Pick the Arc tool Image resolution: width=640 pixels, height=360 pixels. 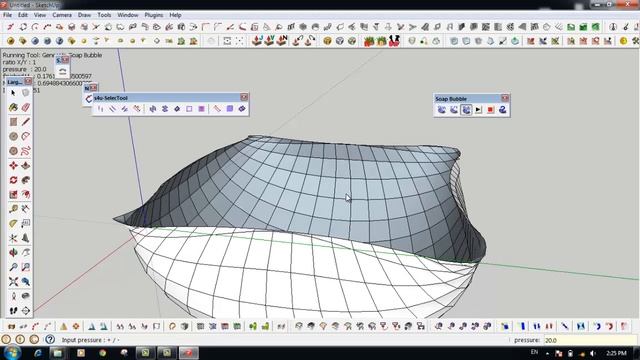[26, 136]
